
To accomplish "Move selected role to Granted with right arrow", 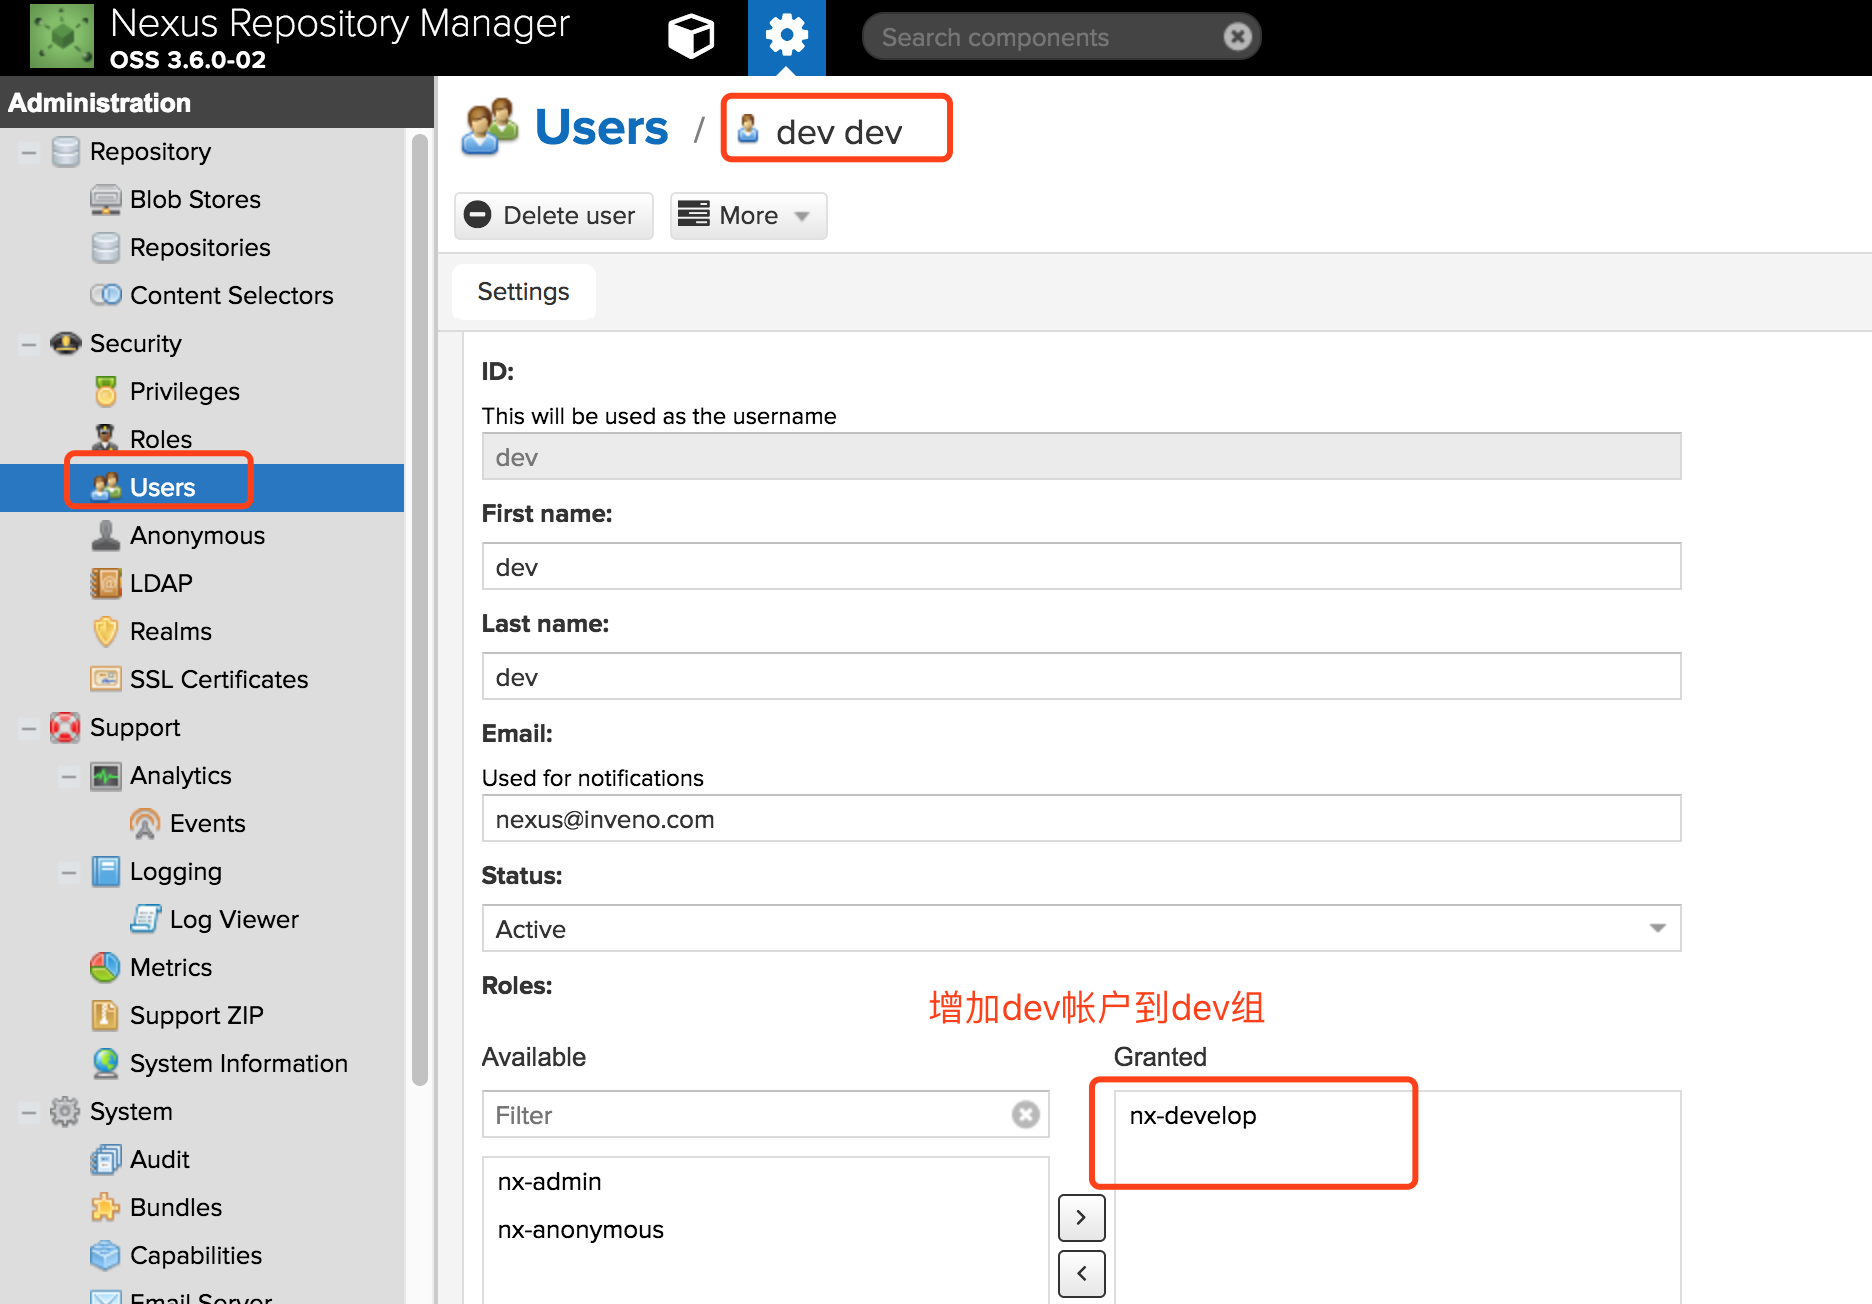I will [1081, 1217].
